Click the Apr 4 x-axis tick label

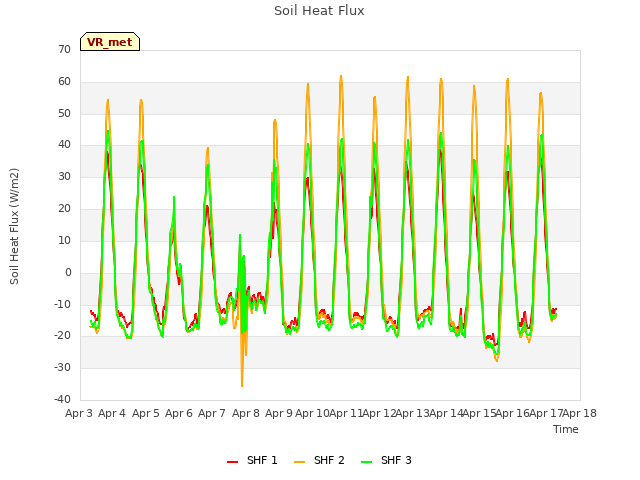[x=112, y=413]
